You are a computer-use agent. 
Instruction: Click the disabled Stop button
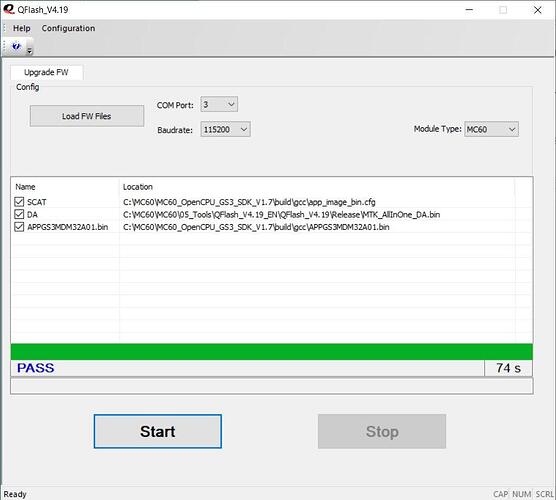click(x=382, y=431)
